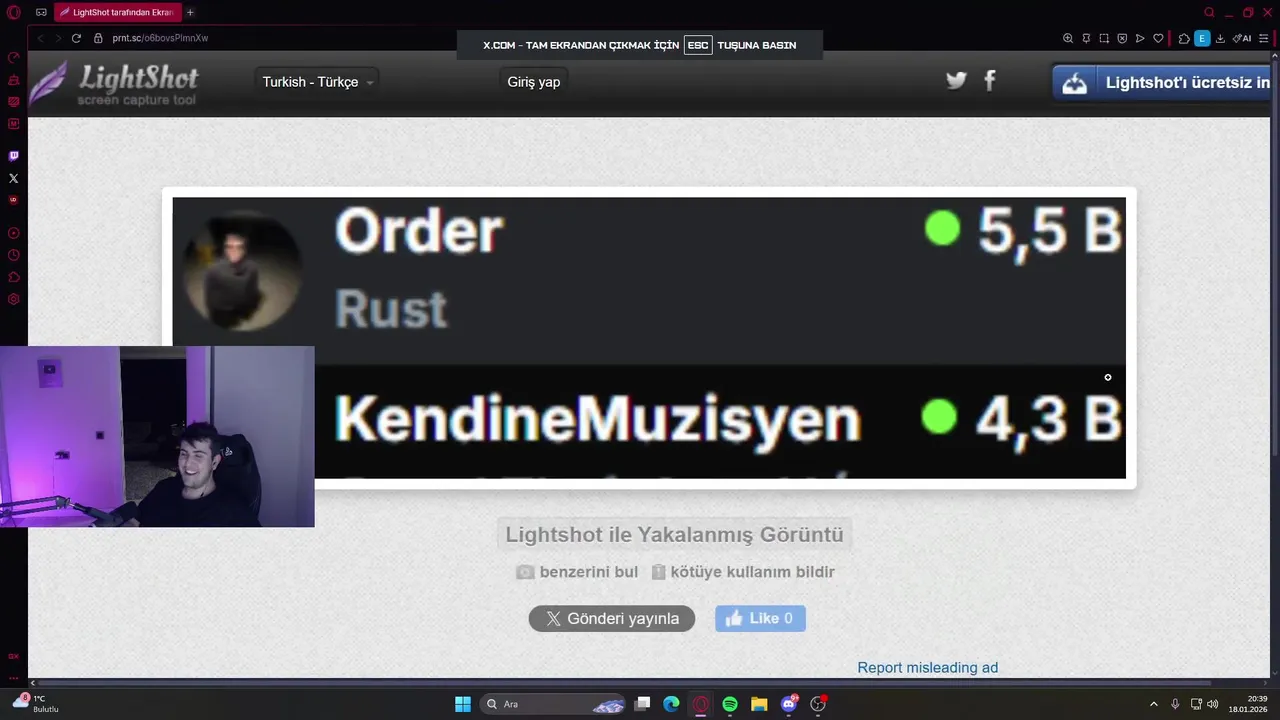
Task: Show hidden system tray icons
Action: click(1153, 704)
